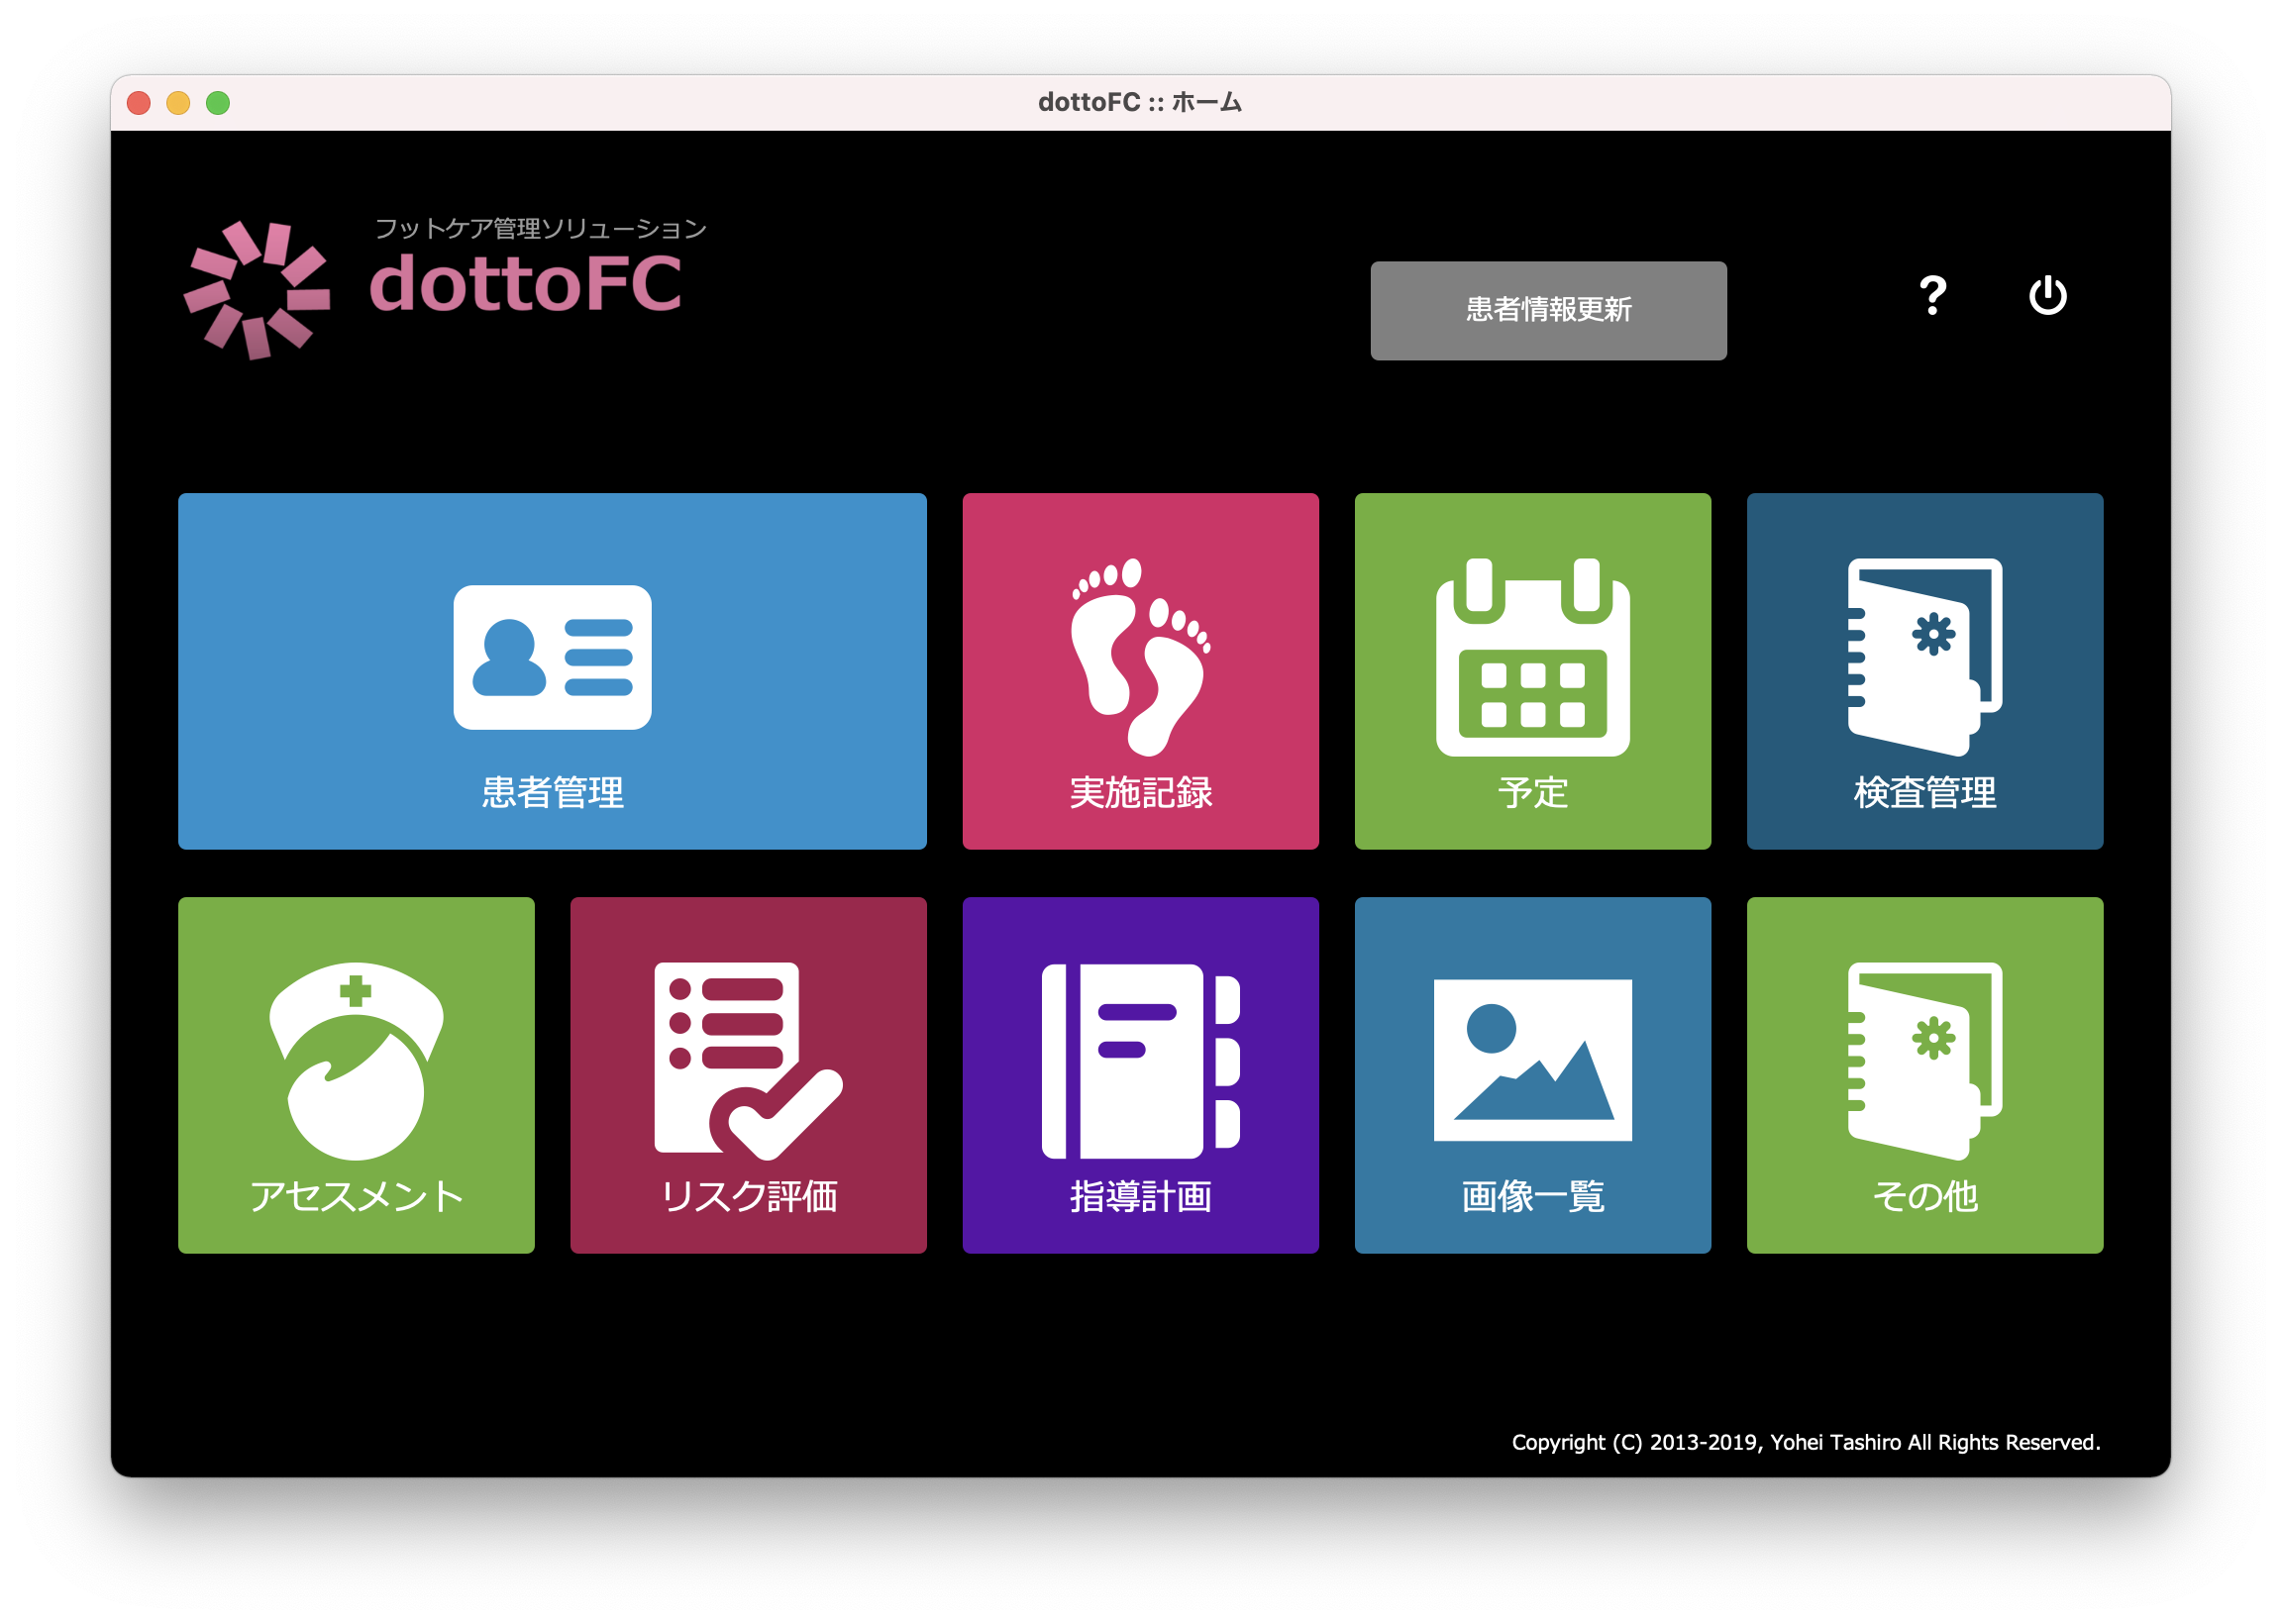Click the dottoFC logo text

(525, 284)
